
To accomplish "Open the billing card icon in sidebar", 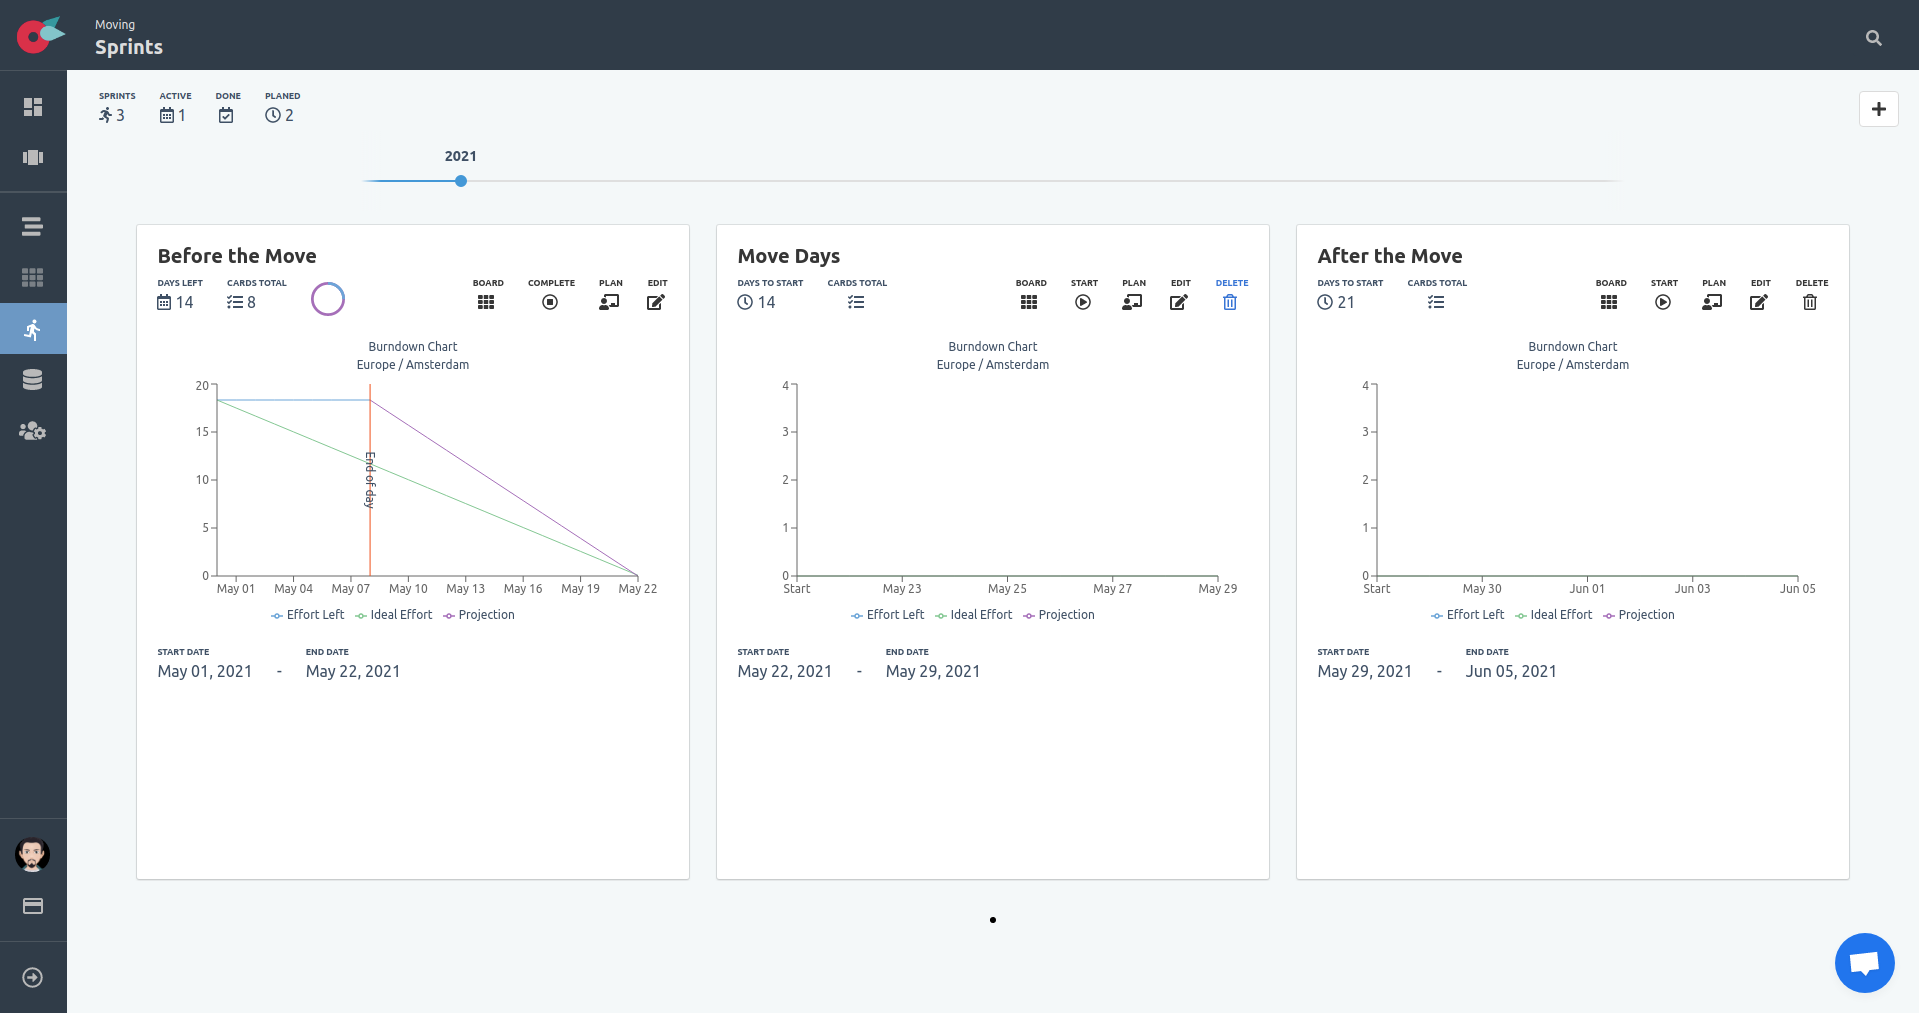I will [33, 906].
